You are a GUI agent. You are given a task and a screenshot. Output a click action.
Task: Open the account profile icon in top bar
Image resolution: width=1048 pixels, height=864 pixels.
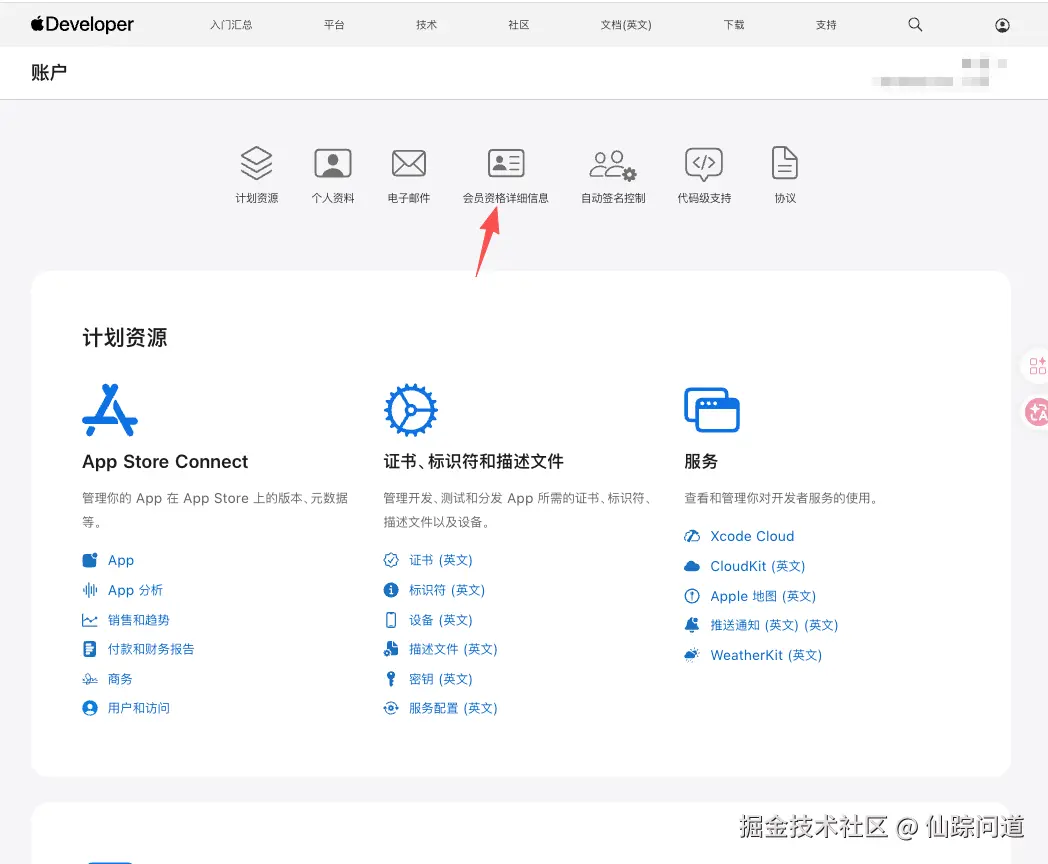1002,25
